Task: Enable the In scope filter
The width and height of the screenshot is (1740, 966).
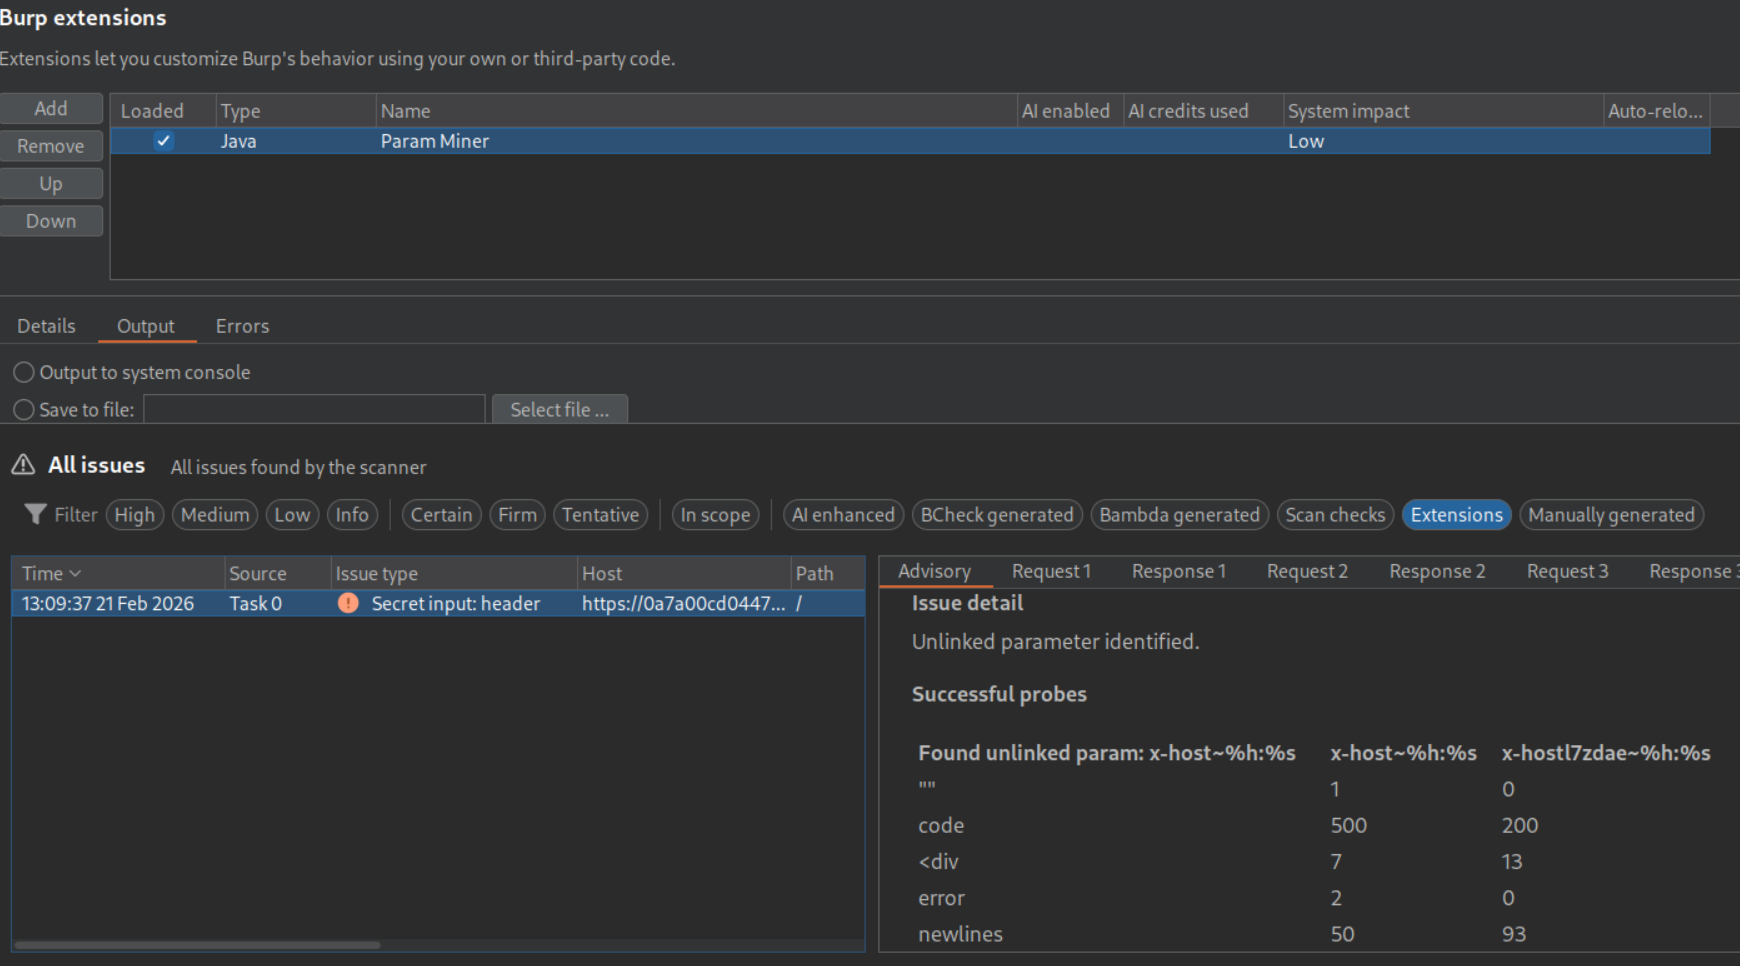Action: click(715, 514)
